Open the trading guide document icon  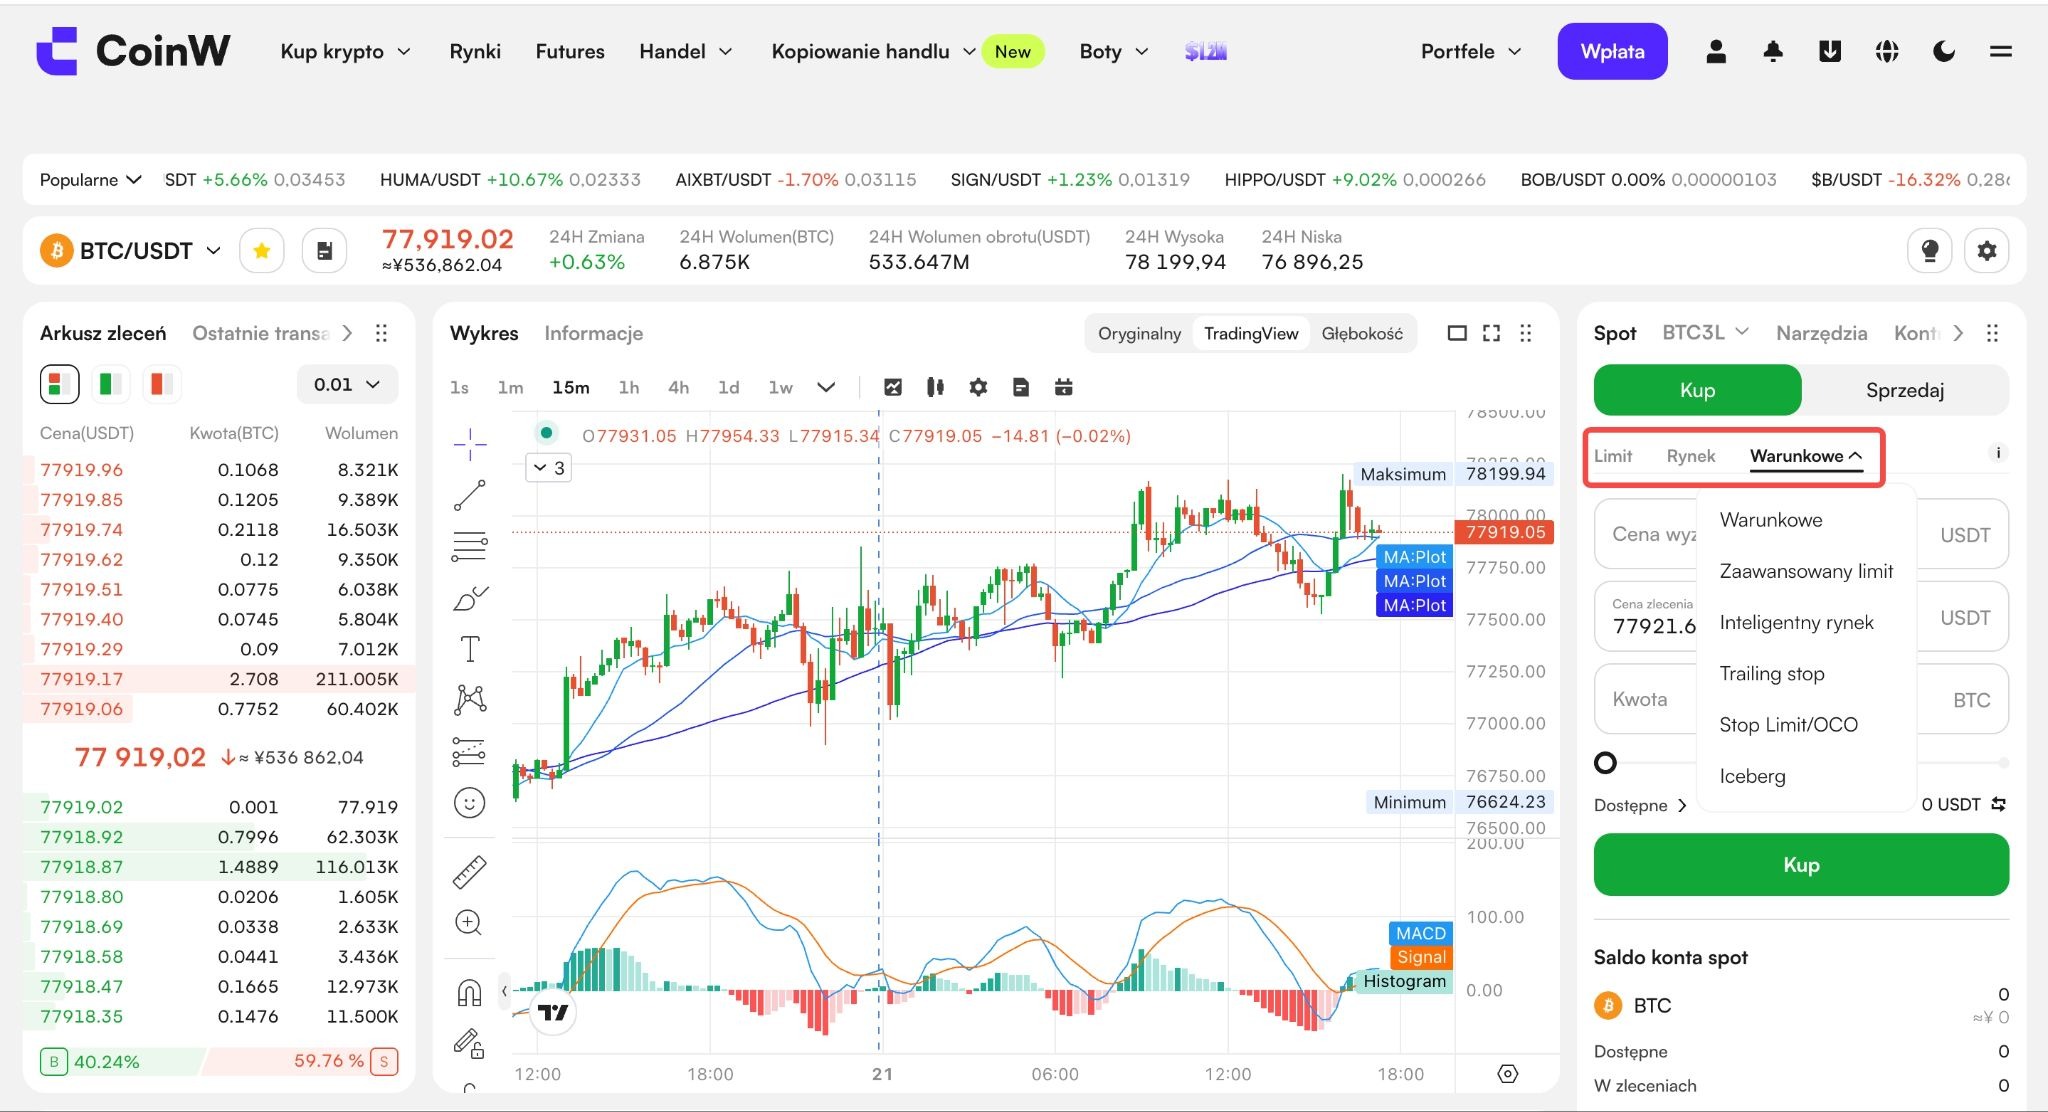(x=325, y=251)
